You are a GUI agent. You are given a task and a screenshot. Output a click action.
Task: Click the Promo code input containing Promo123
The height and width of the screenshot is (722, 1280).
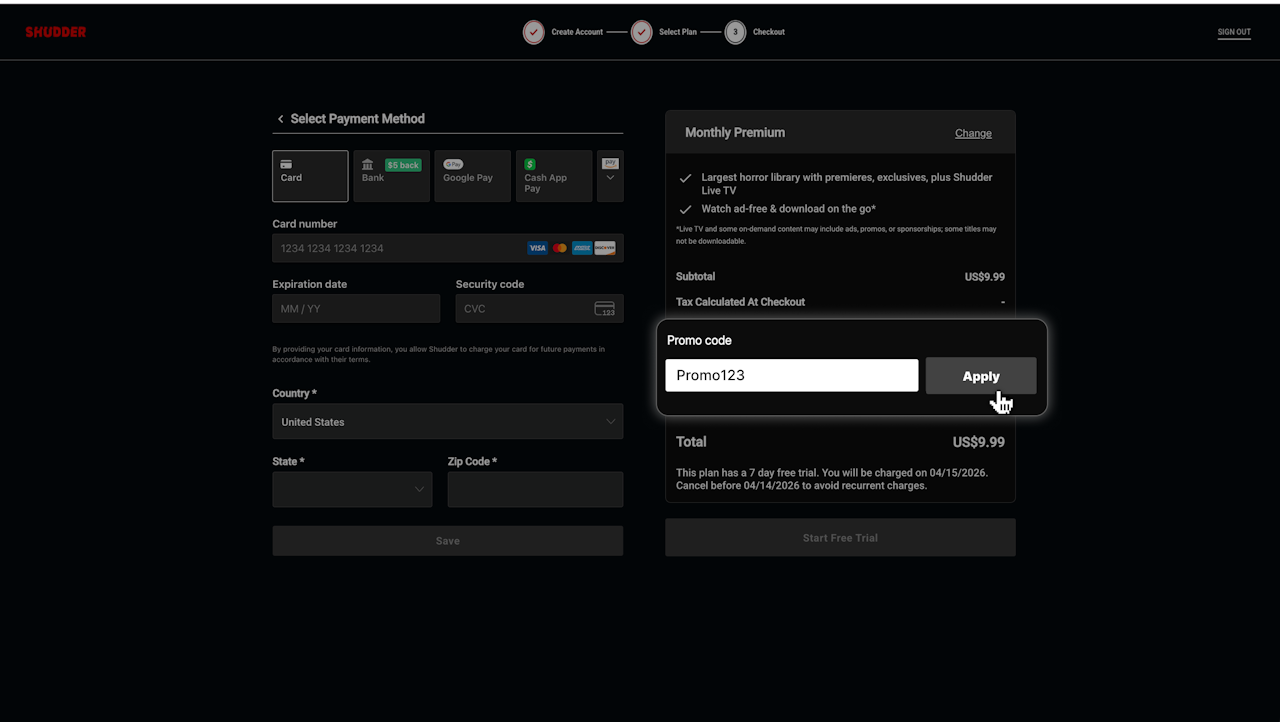coord(792,375)
